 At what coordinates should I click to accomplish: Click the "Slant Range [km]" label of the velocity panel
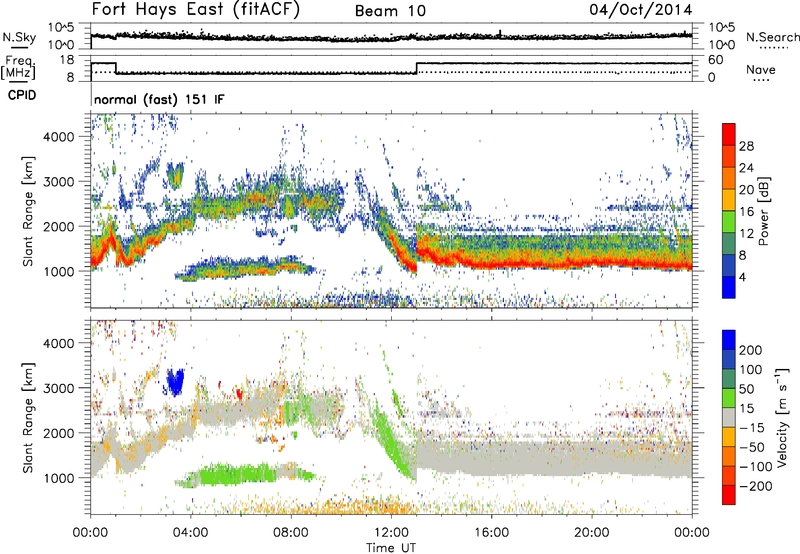28,417
